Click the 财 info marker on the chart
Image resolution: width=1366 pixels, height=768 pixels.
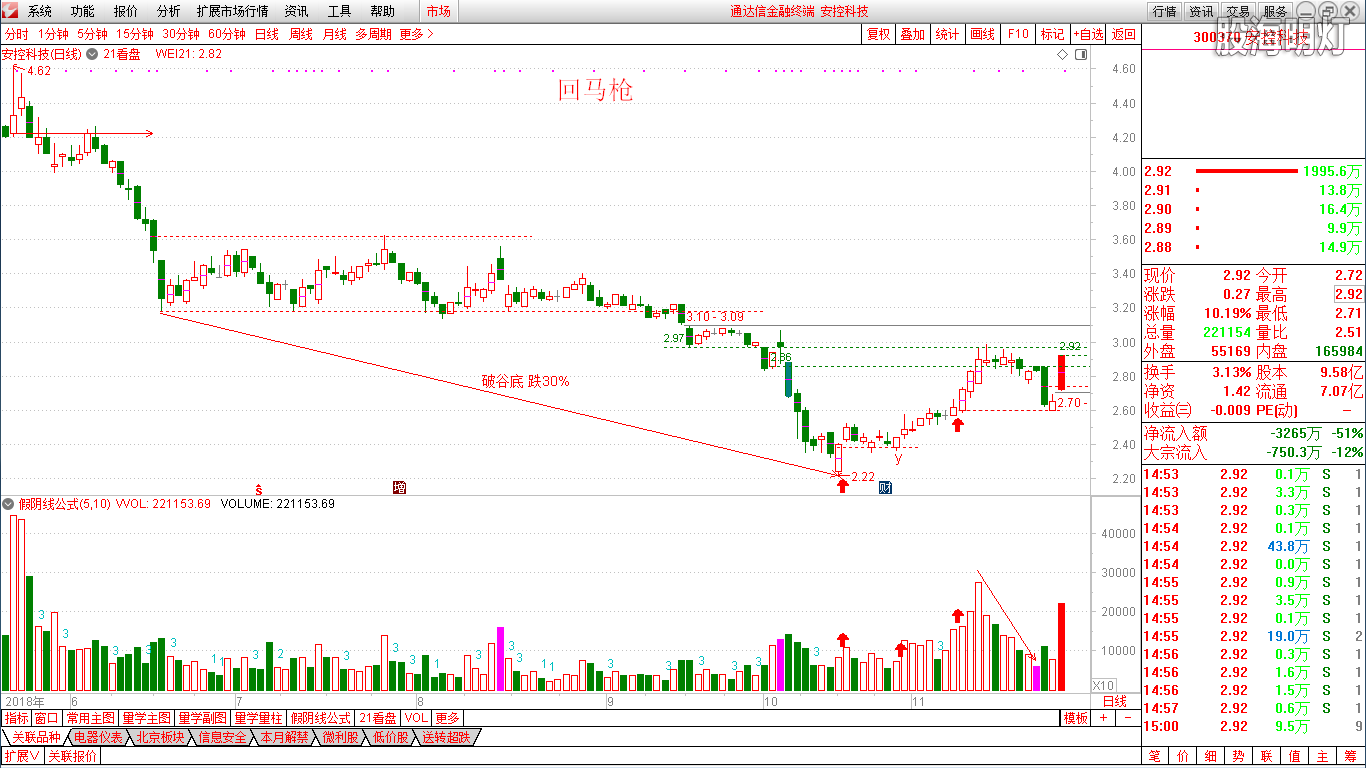point(885,488)
